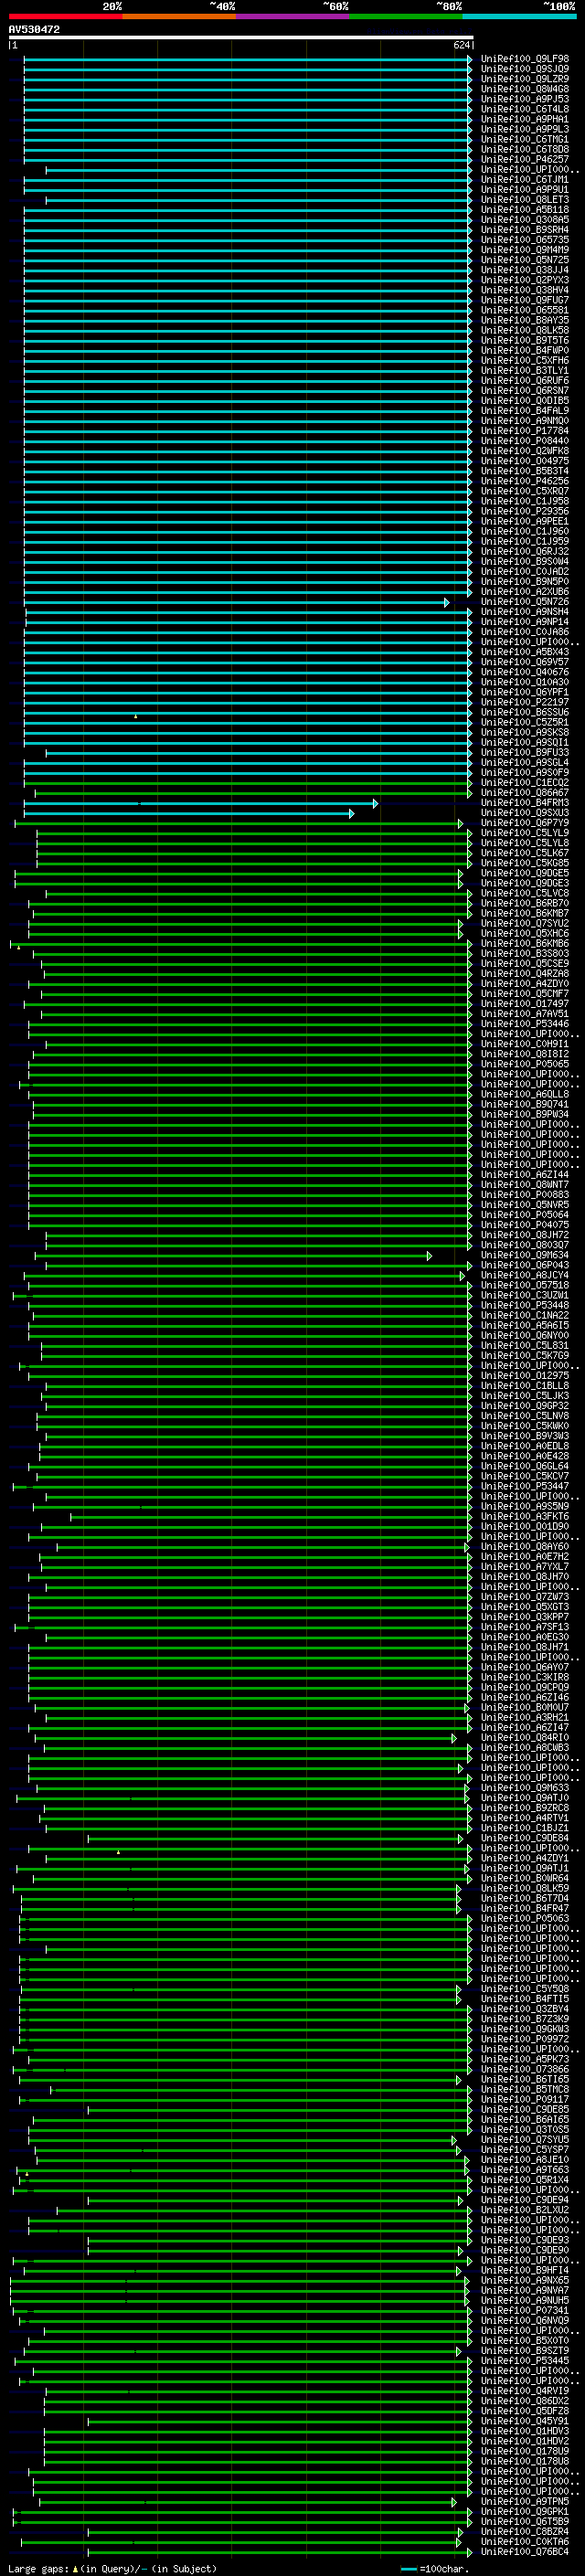Image resolution: width=585 pixels, height=2576 pixels.
Task: Select label UniRef100_Q9ATJ1
Action: click(x=525, y=1867)
